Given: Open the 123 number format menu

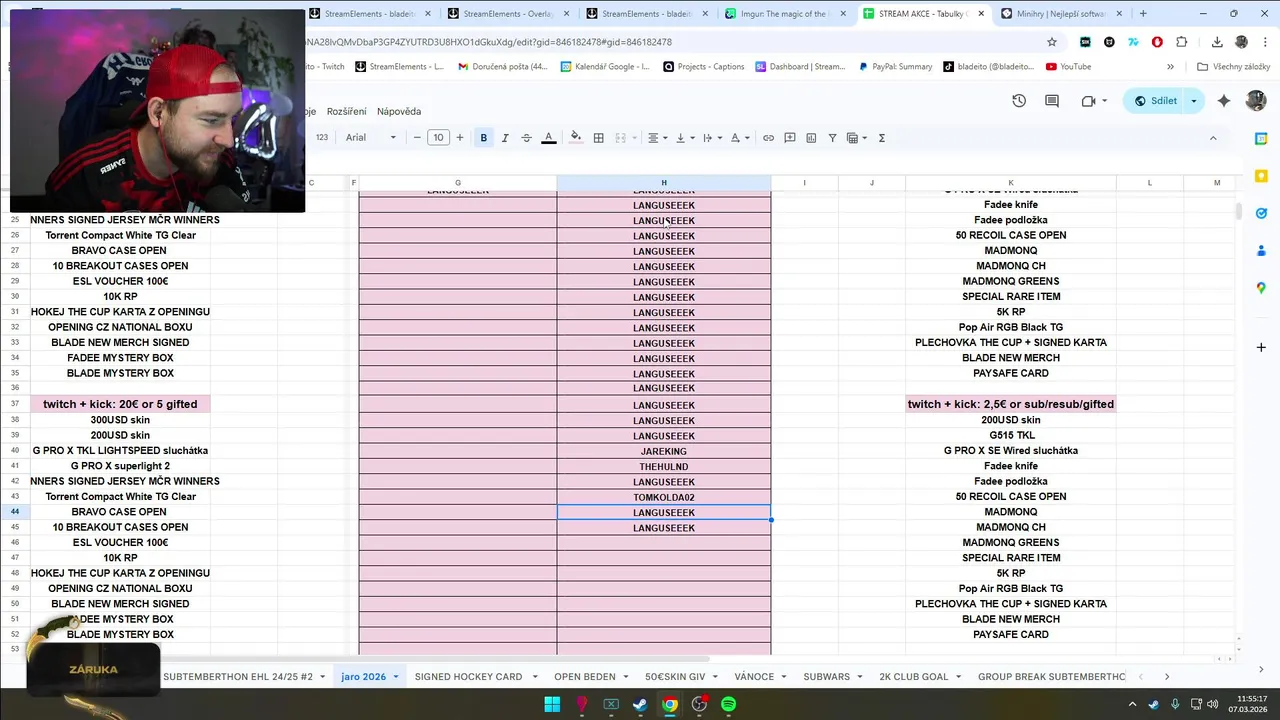Looking at the screenshot, I should 322,138.
